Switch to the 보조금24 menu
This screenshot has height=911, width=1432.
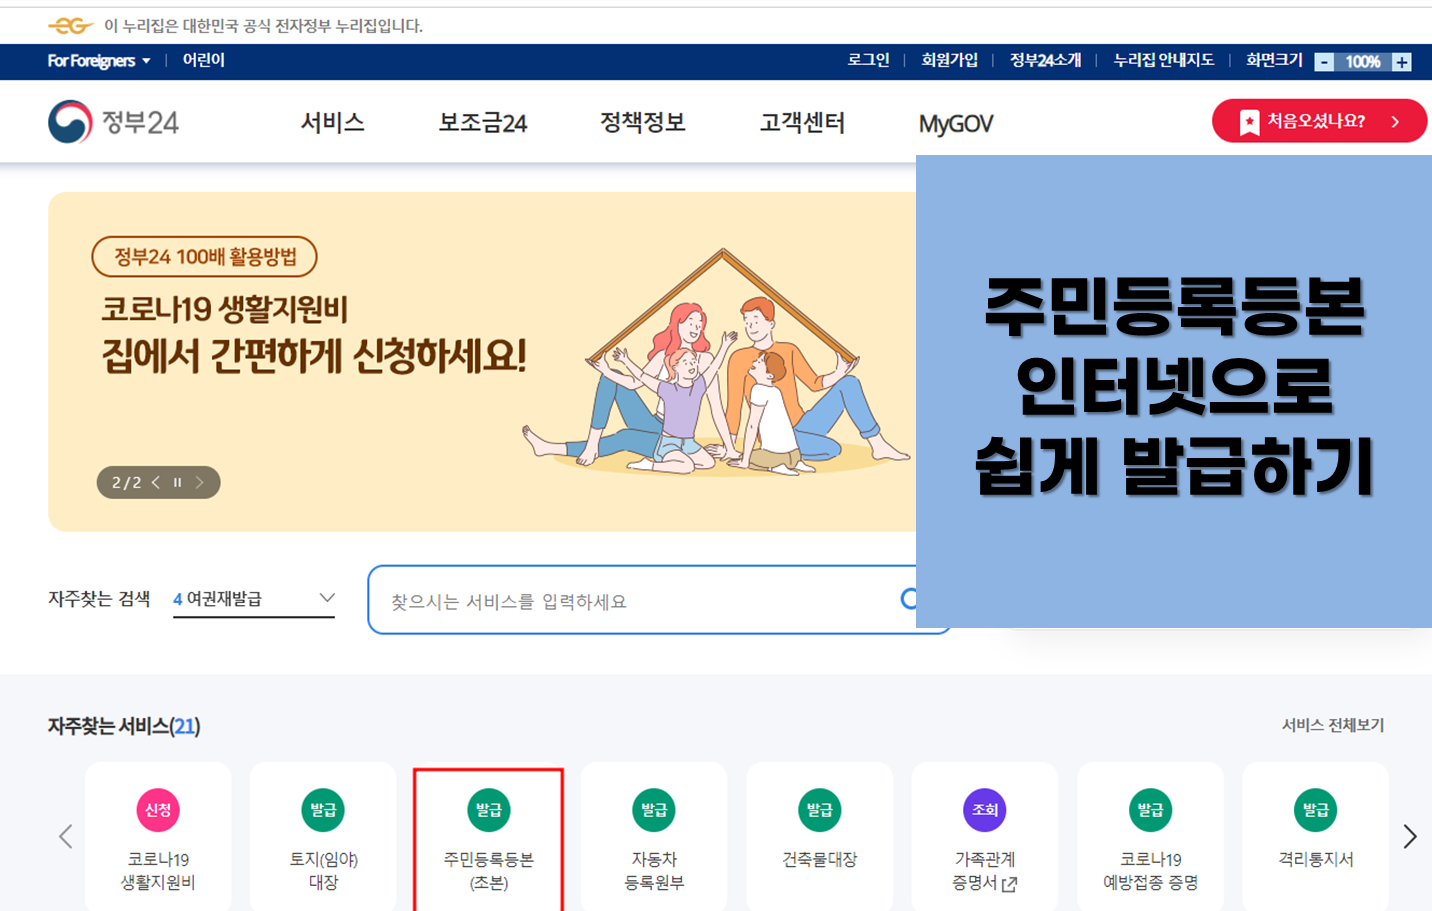pos(483,122)
